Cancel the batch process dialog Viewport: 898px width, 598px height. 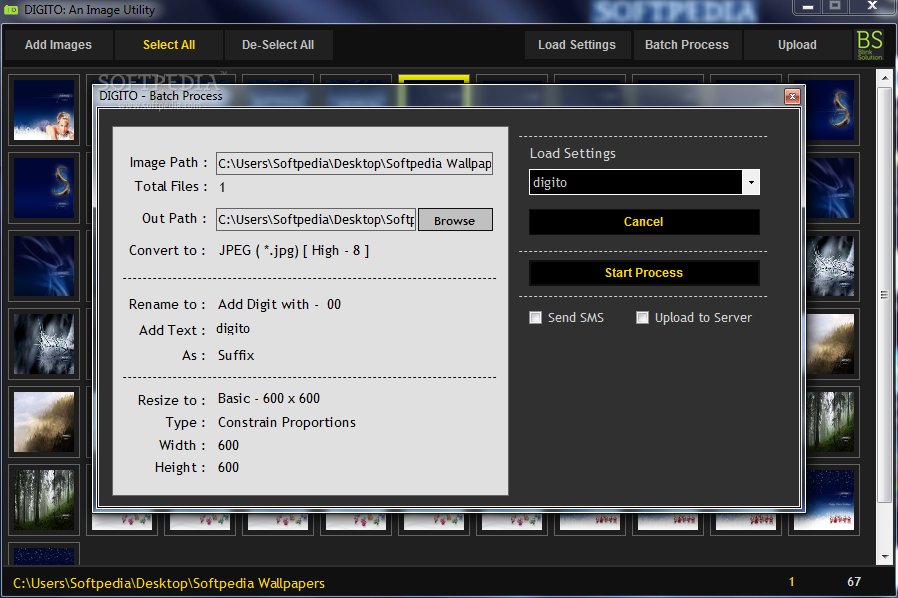pyautogui.click(x=644, y=222)
